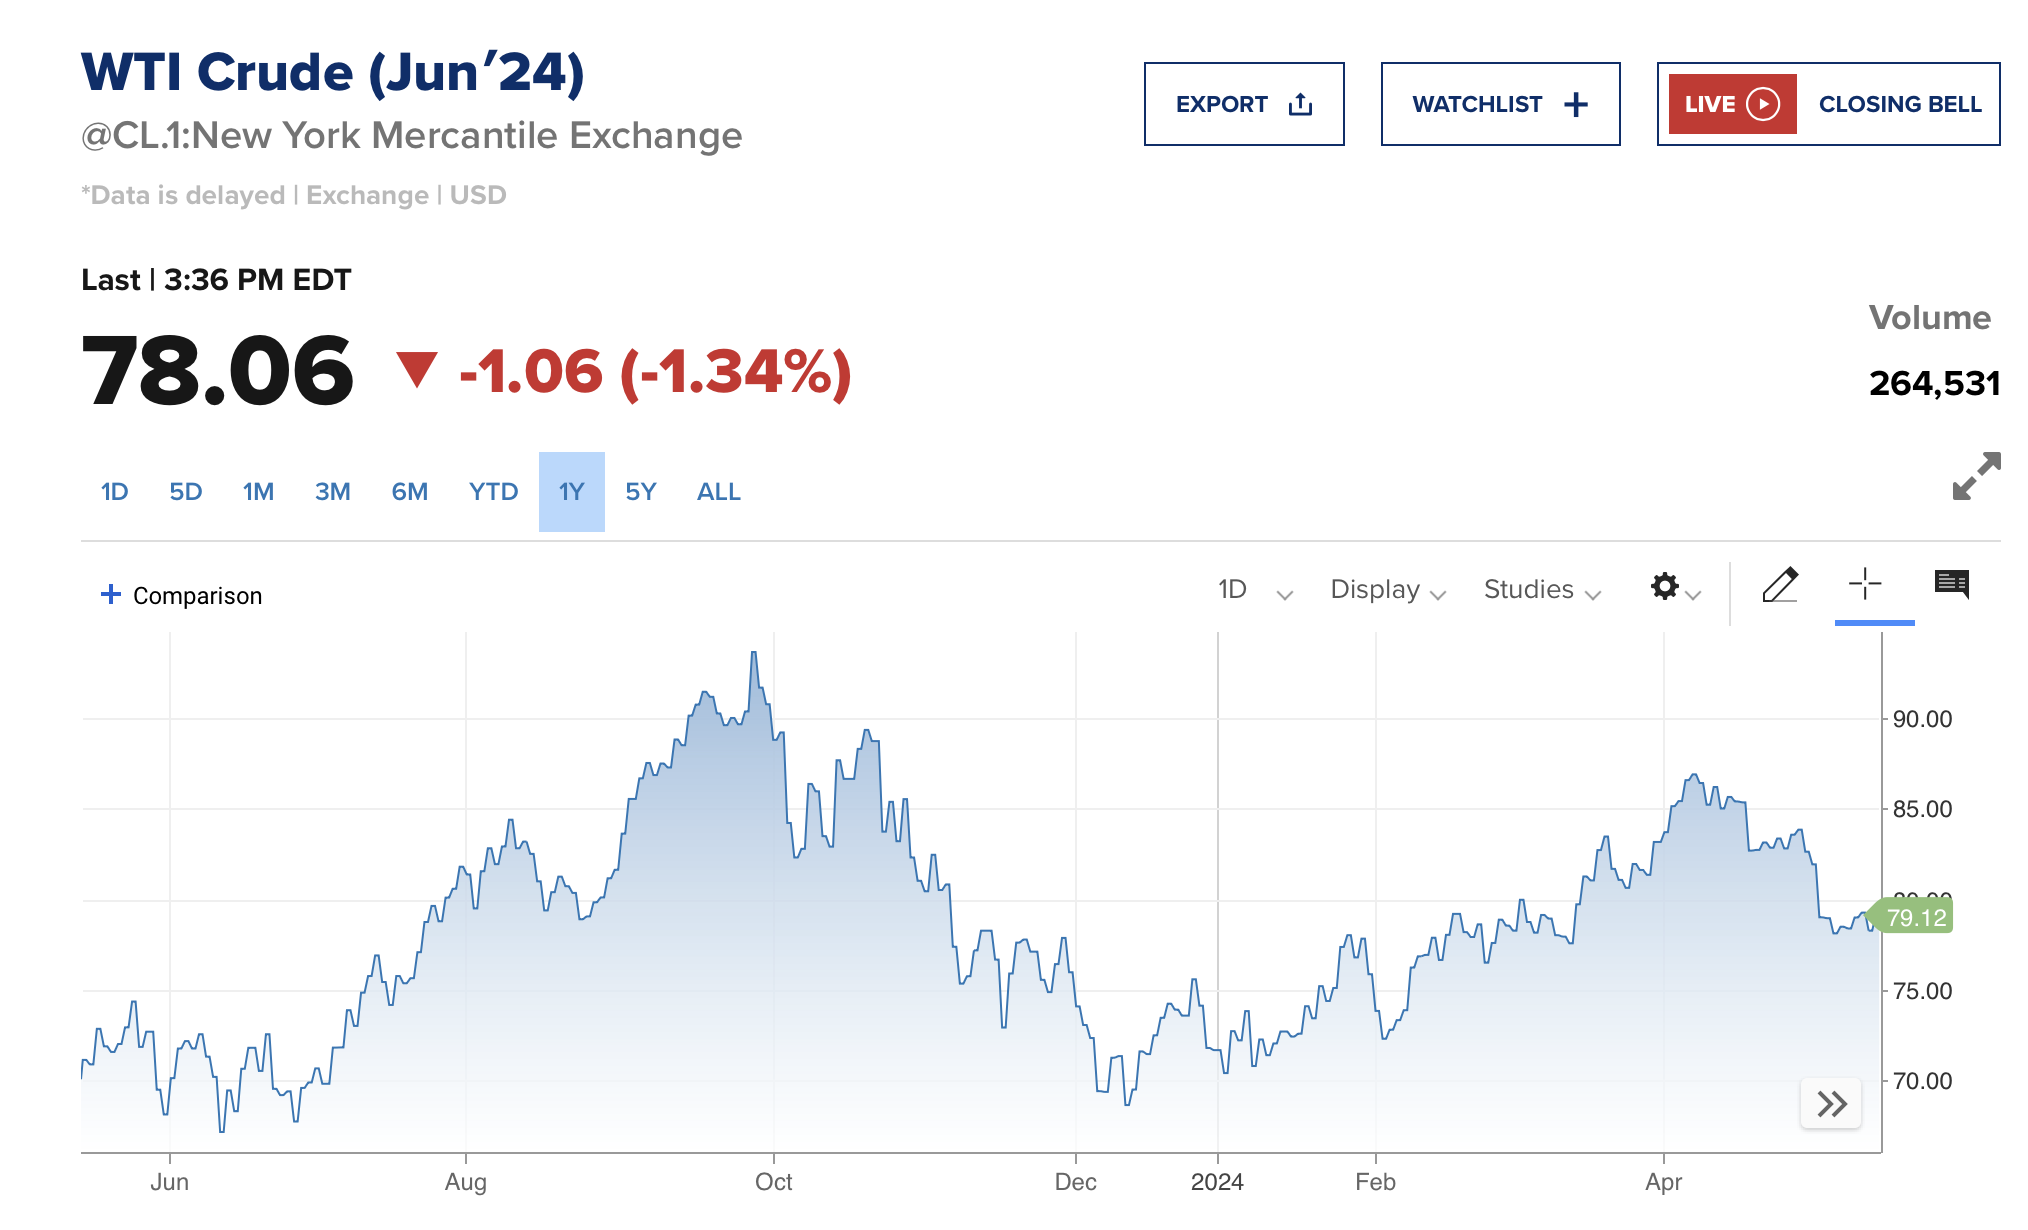The height and width of the screenshot is (1230, 2028).
Task: Click the 79.12 price label marker
Action: [1915, 918]
